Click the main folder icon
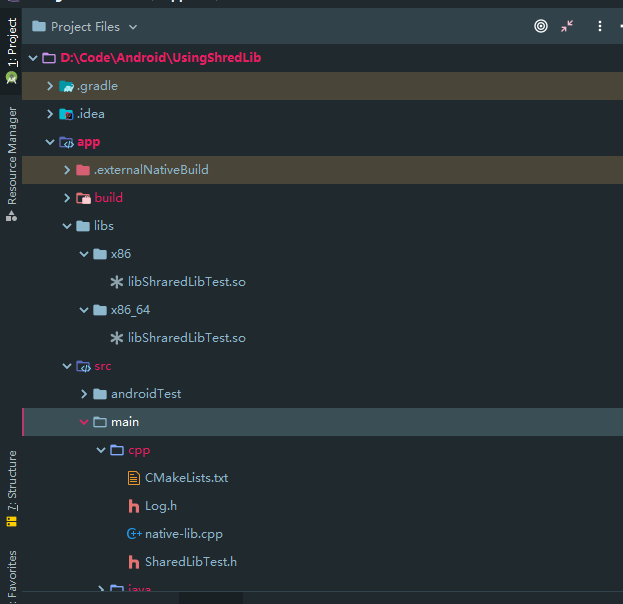 [100, 422]
